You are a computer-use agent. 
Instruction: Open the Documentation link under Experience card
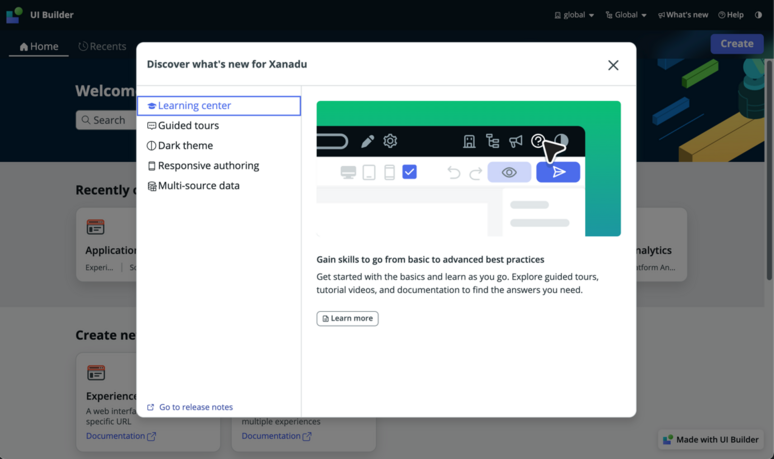pyautogui.click(x=121, y=436)
